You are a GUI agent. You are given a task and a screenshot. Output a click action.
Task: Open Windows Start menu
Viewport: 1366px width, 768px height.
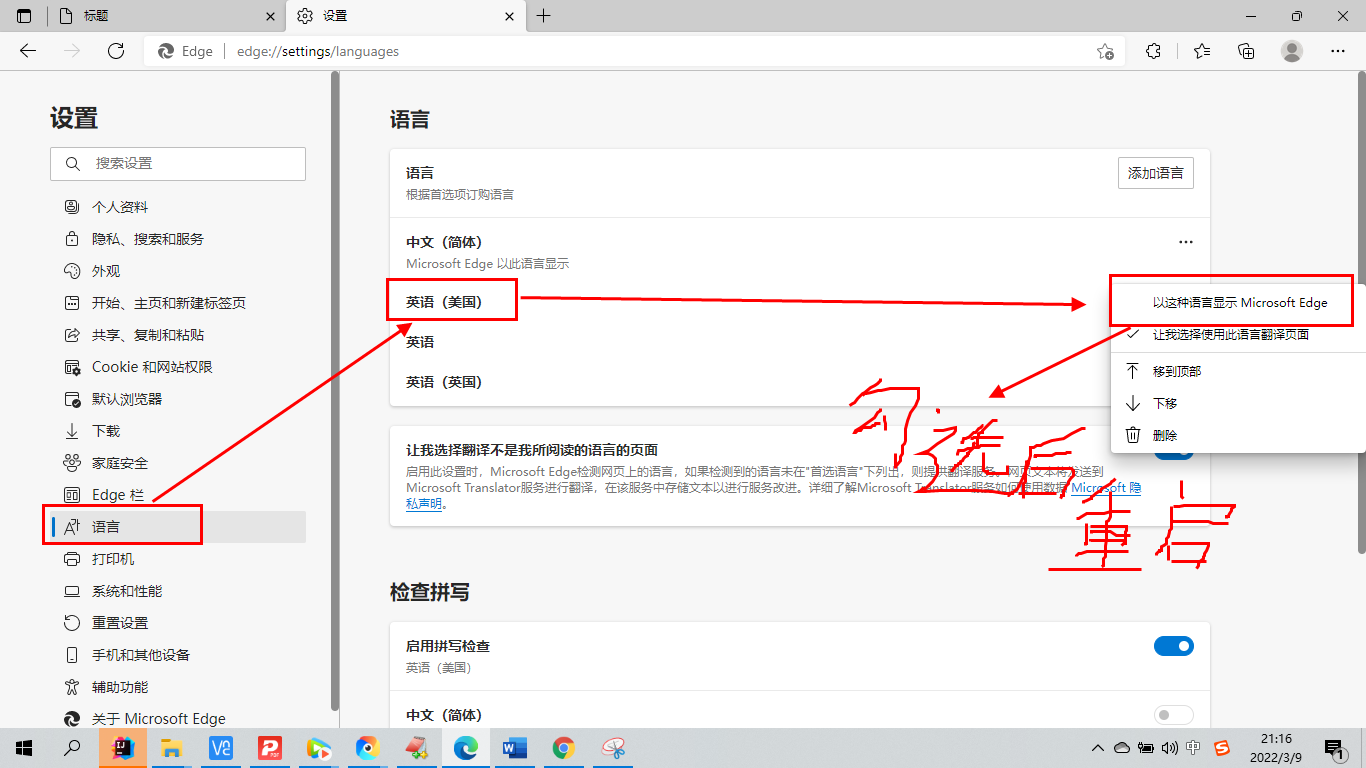[24, 748]
